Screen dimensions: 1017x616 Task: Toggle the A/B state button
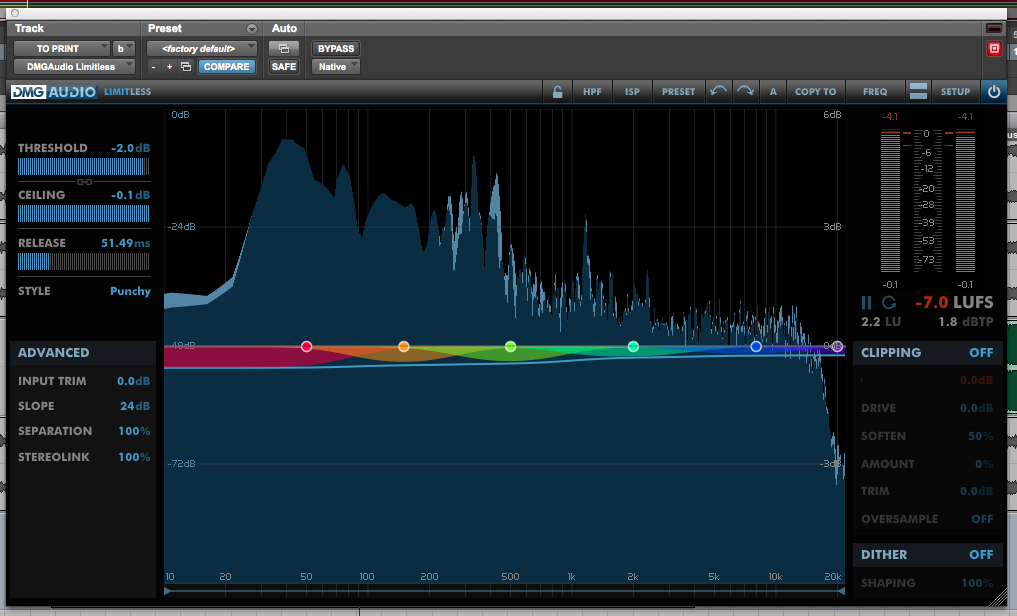tap(773, 92)
